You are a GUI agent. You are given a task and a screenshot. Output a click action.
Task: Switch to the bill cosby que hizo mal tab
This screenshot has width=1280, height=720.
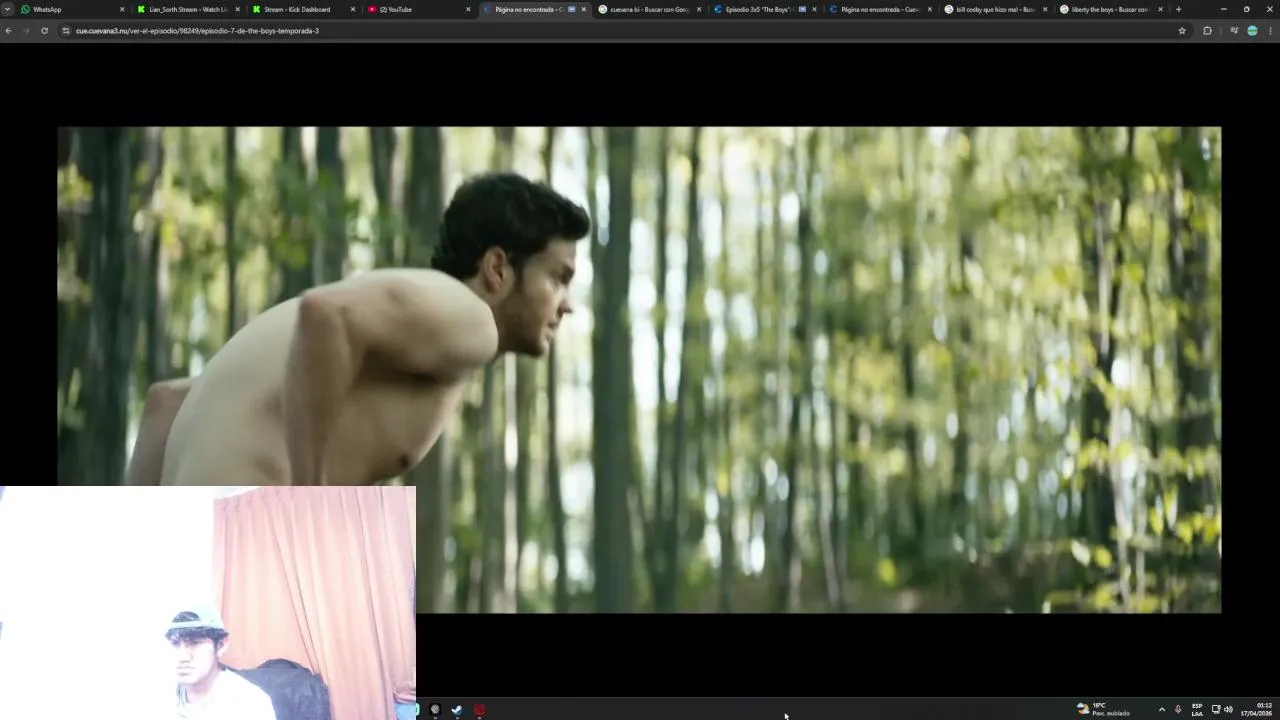994,9
